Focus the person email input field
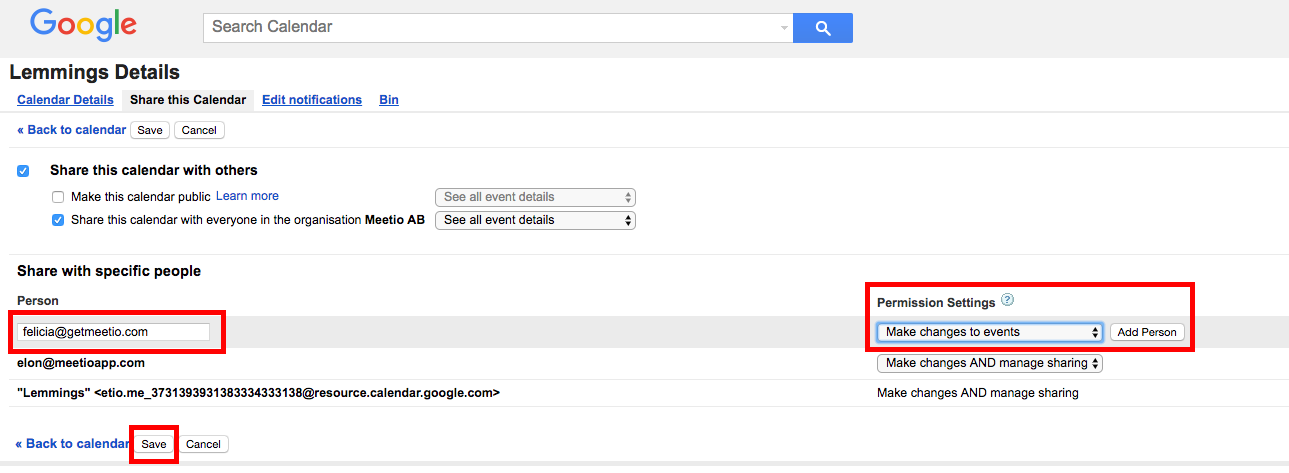Viewport: 1289px width, 473px height. pyautogui.click(x=113, y=332)
